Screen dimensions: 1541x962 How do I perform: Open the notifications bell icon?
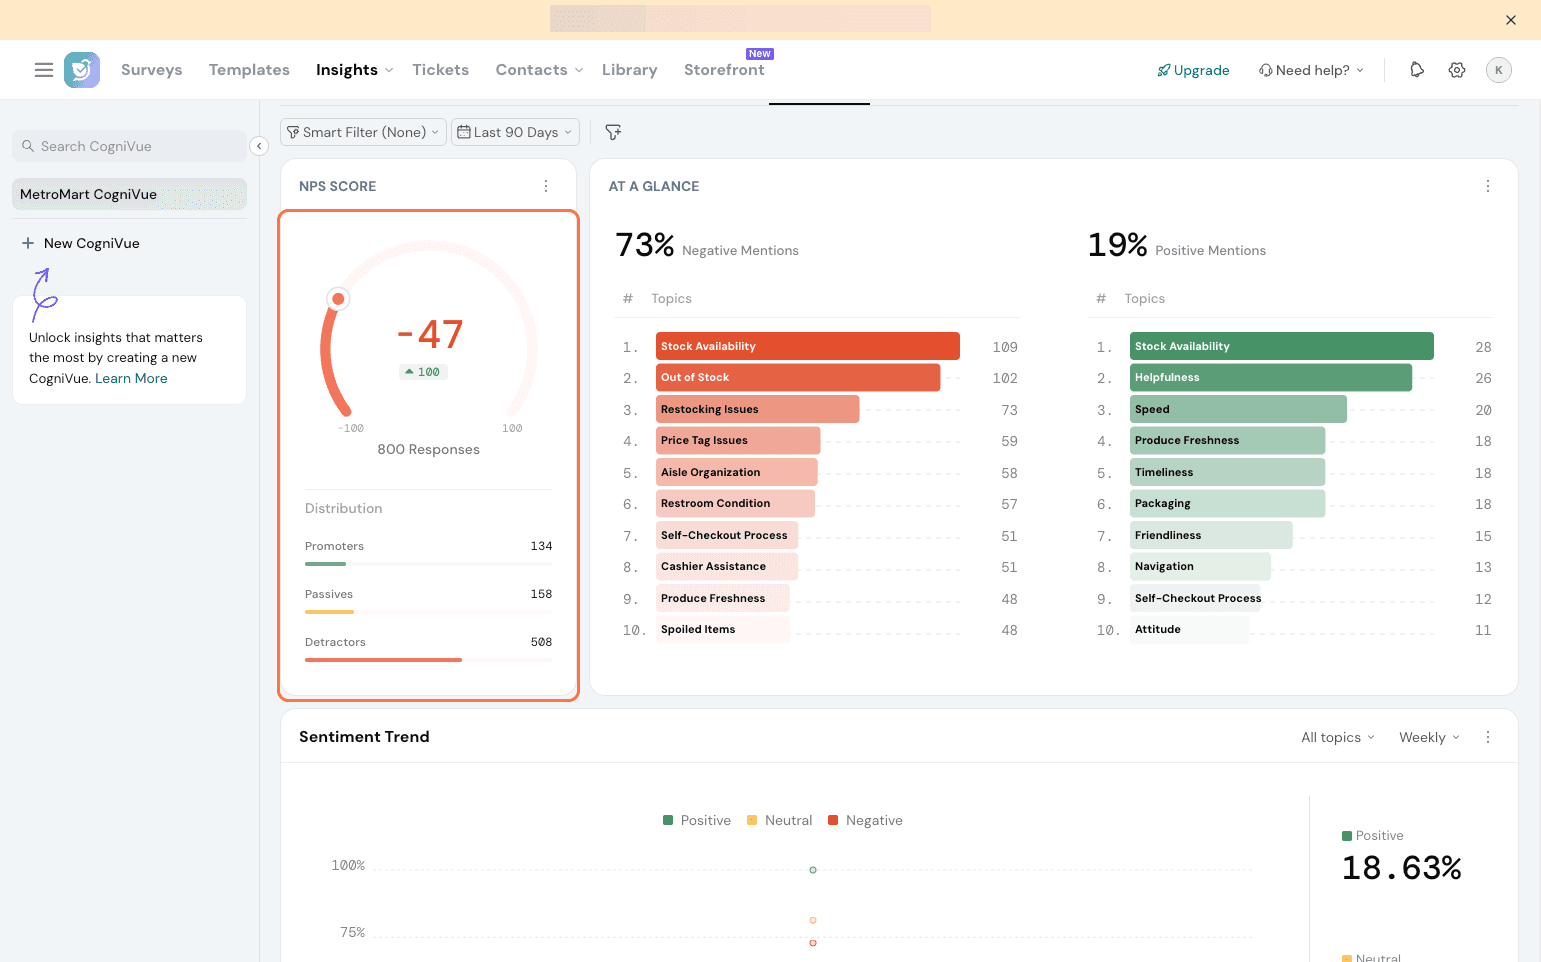[x=1417, y=70]
